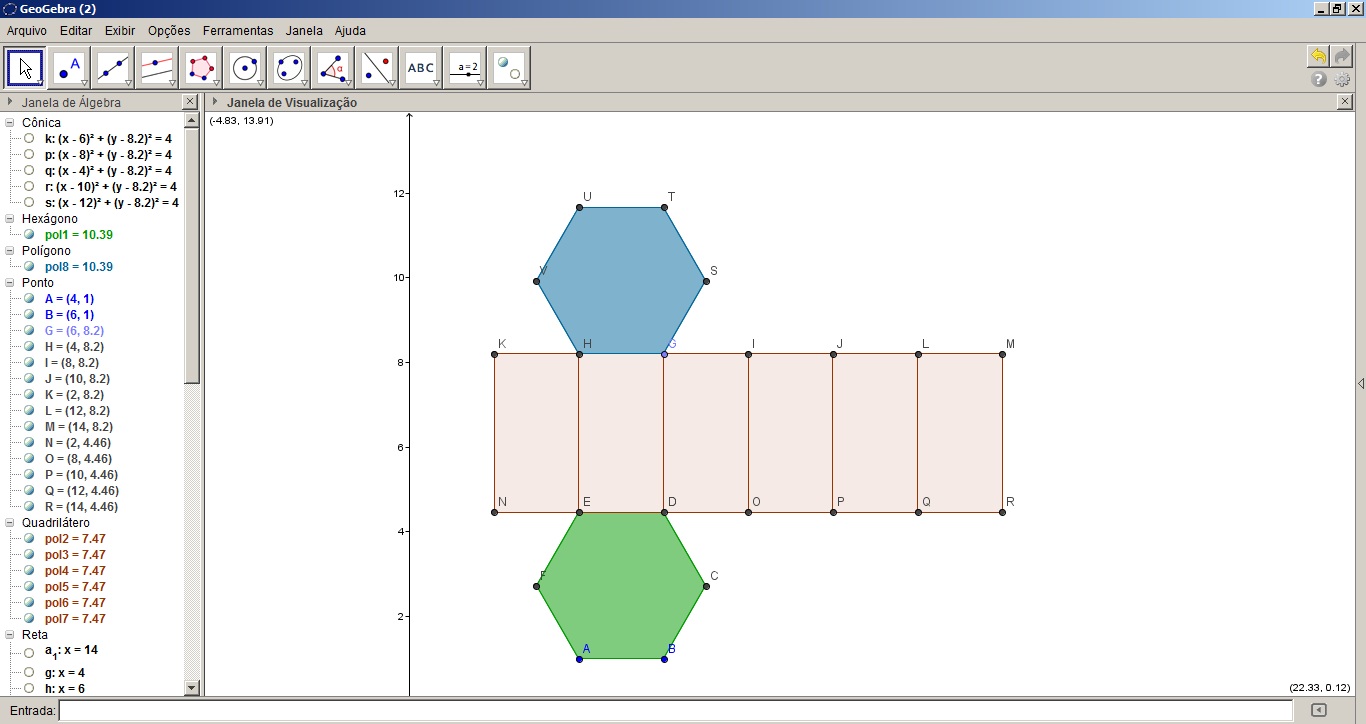This screenshot has height=724, width=1366.
Task: Toggle visibility of conic p
Action: point(29,155)
